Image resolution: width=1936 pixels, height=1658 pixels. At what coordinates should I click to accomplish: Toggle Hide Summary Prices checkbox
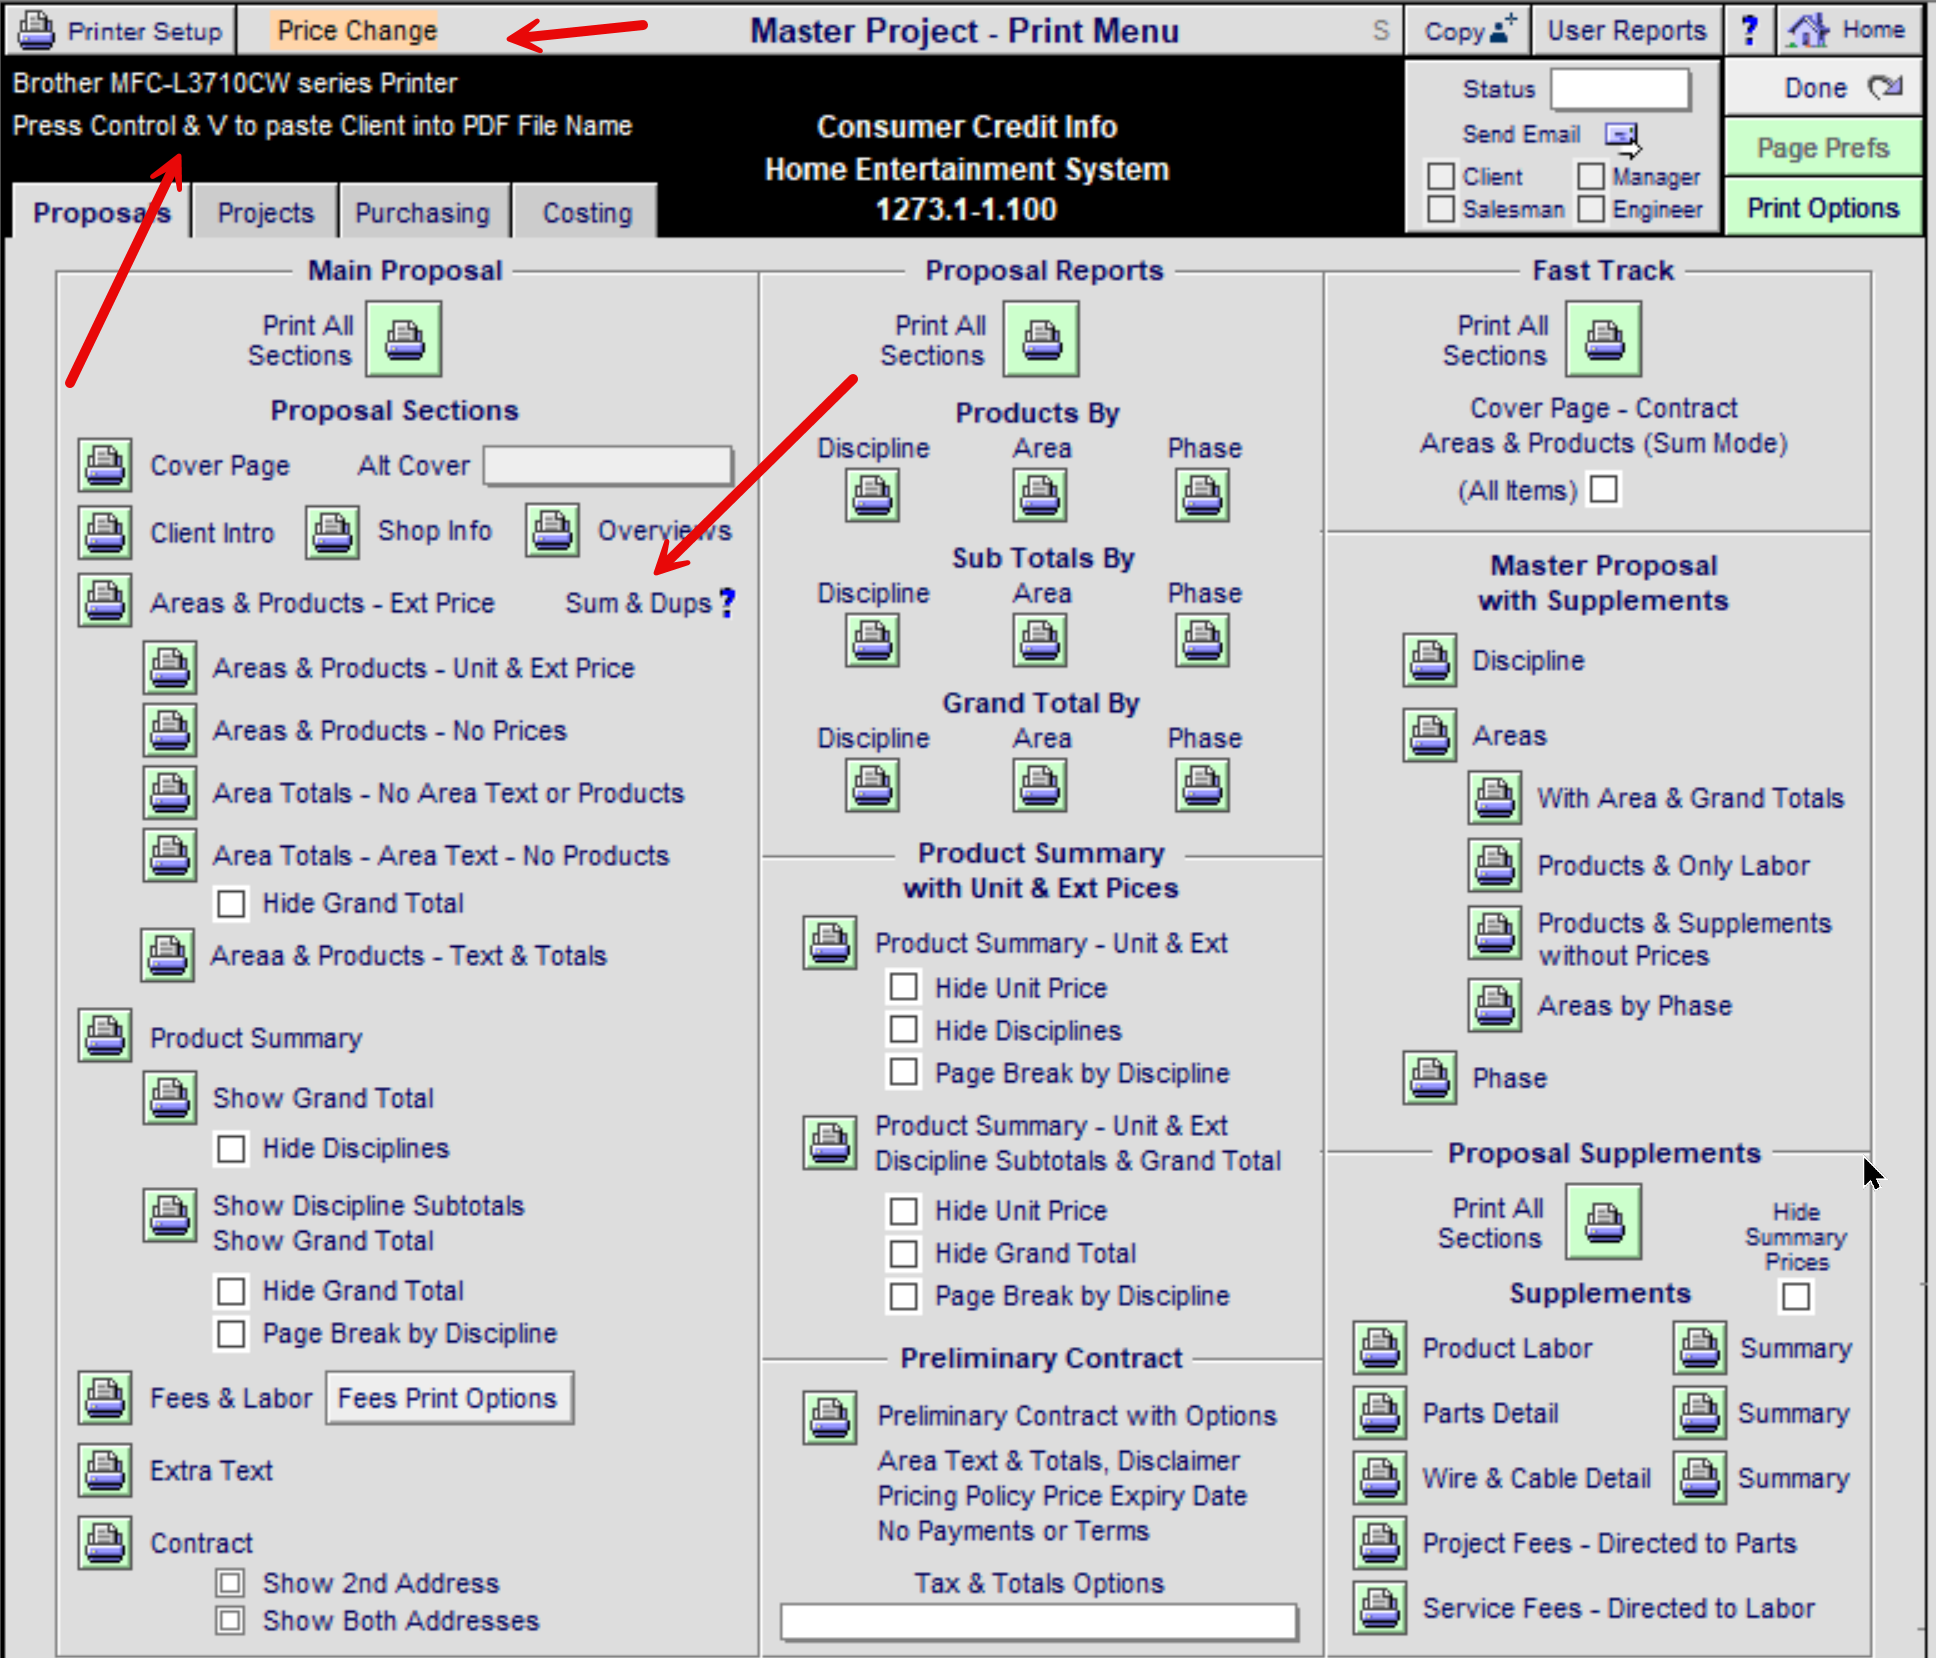(x=1796, y=1296)
